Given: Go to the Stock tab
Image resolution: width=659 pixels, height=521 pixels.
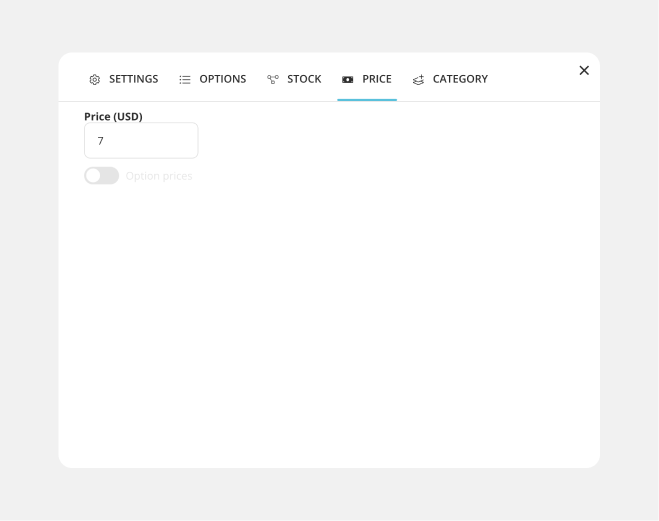Looking at the screenshot, I should pyautogui.click(x=304, y=79).
